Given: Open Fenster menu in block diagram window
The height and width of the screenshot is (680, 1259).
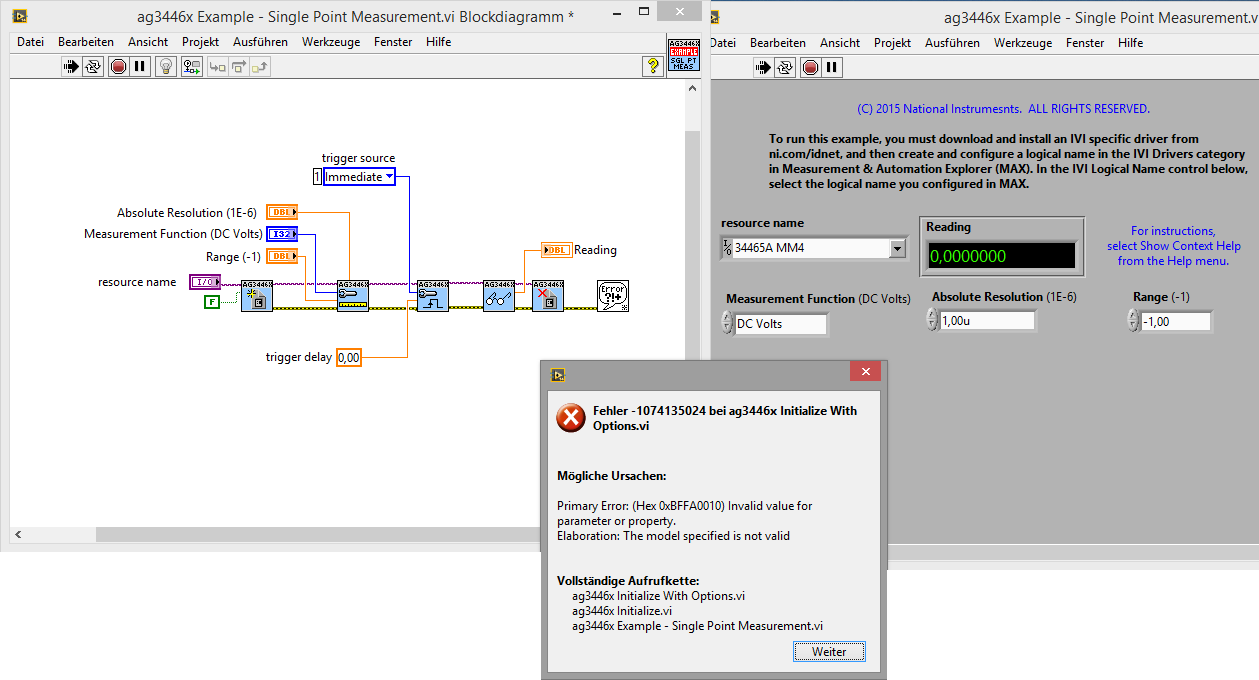Looking at the screenshot, I should click(x=393, y=42).
